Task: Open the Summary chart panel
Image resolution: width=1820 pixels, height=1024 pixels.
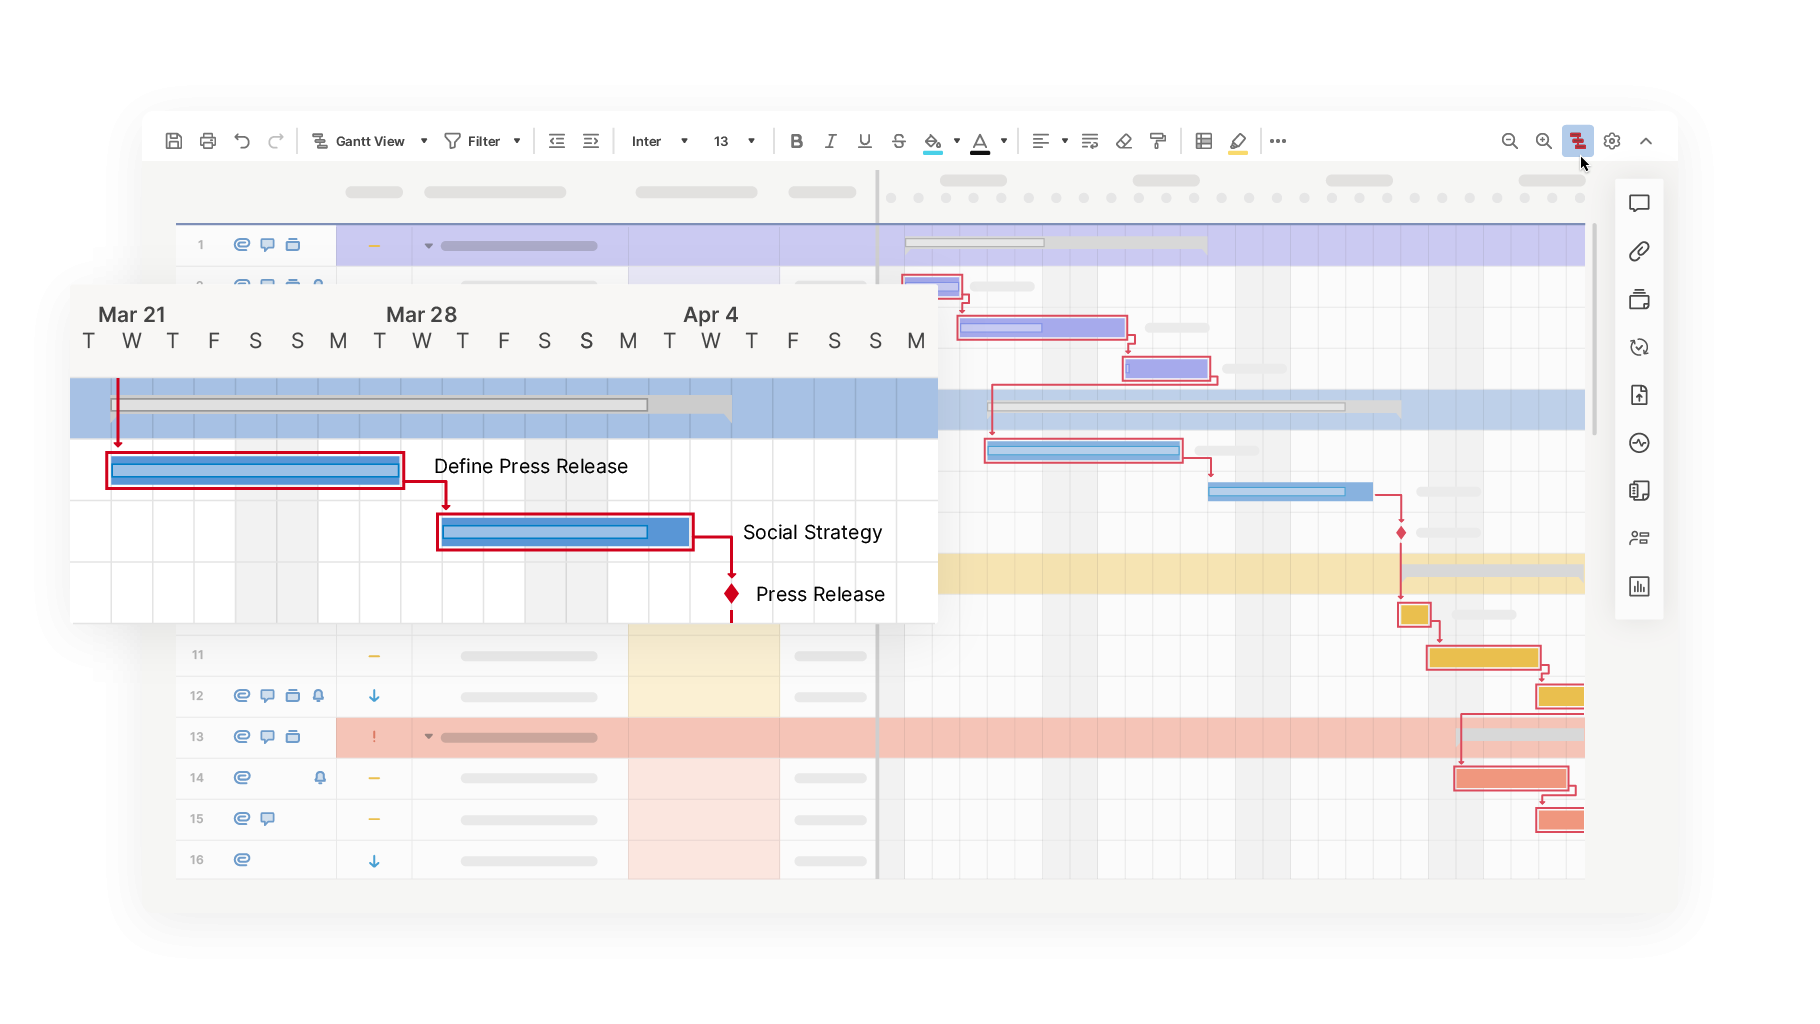Action: coord(1639,587)
